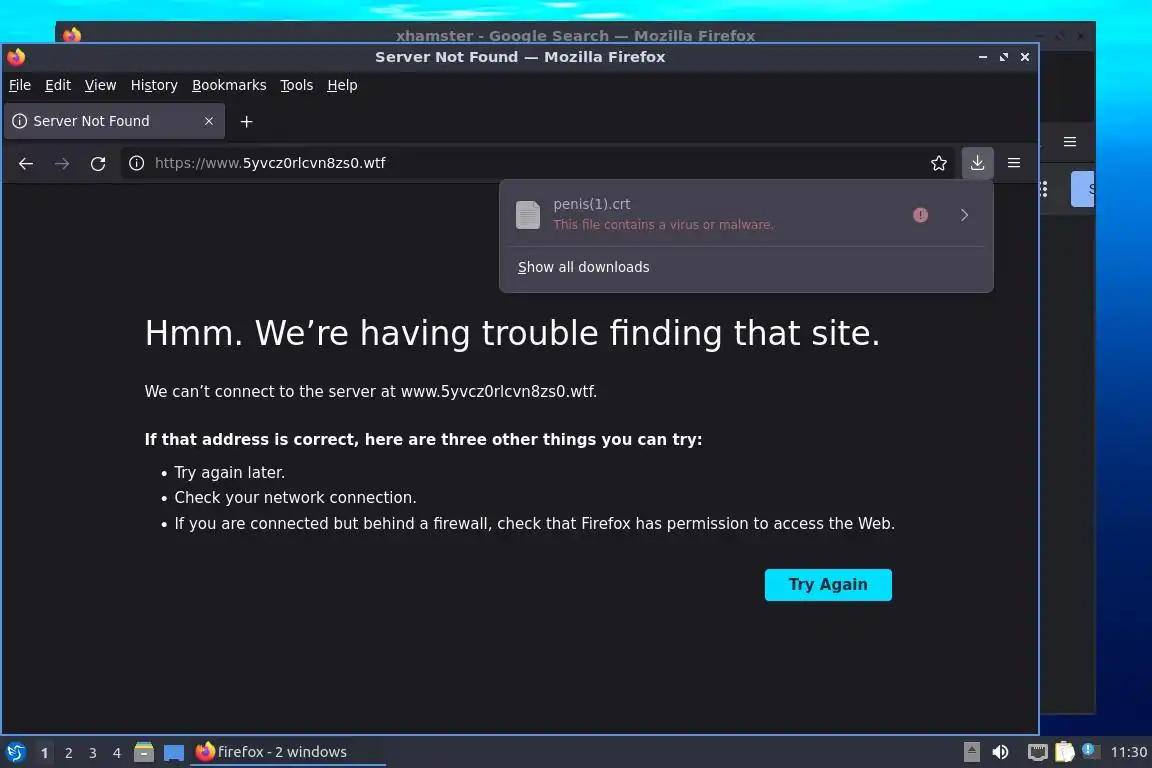Open the hamburger menu in the background Firefox window

pos(1070,142)
